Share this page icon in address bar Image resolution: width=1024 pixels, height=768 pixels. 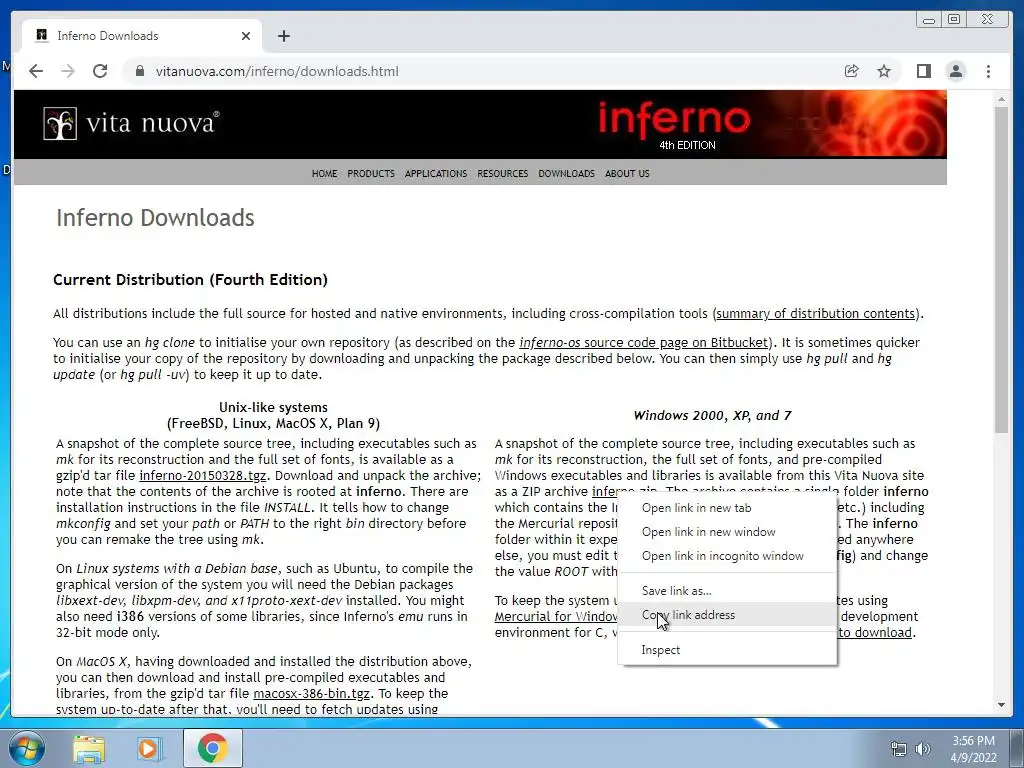852,71
